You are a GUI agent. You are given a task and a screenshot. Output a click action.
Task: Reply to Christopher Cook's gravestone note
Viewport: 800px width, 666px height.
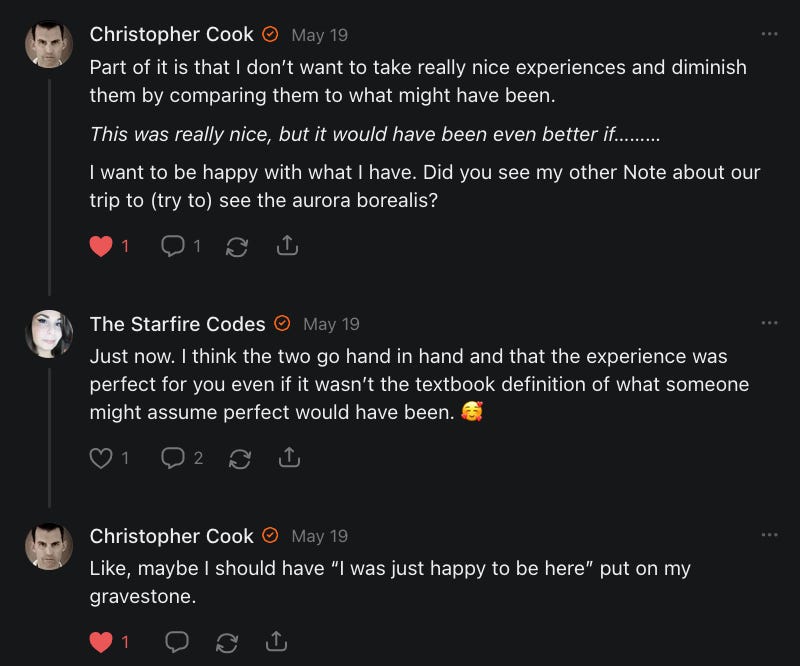click(x=176, y=642)
